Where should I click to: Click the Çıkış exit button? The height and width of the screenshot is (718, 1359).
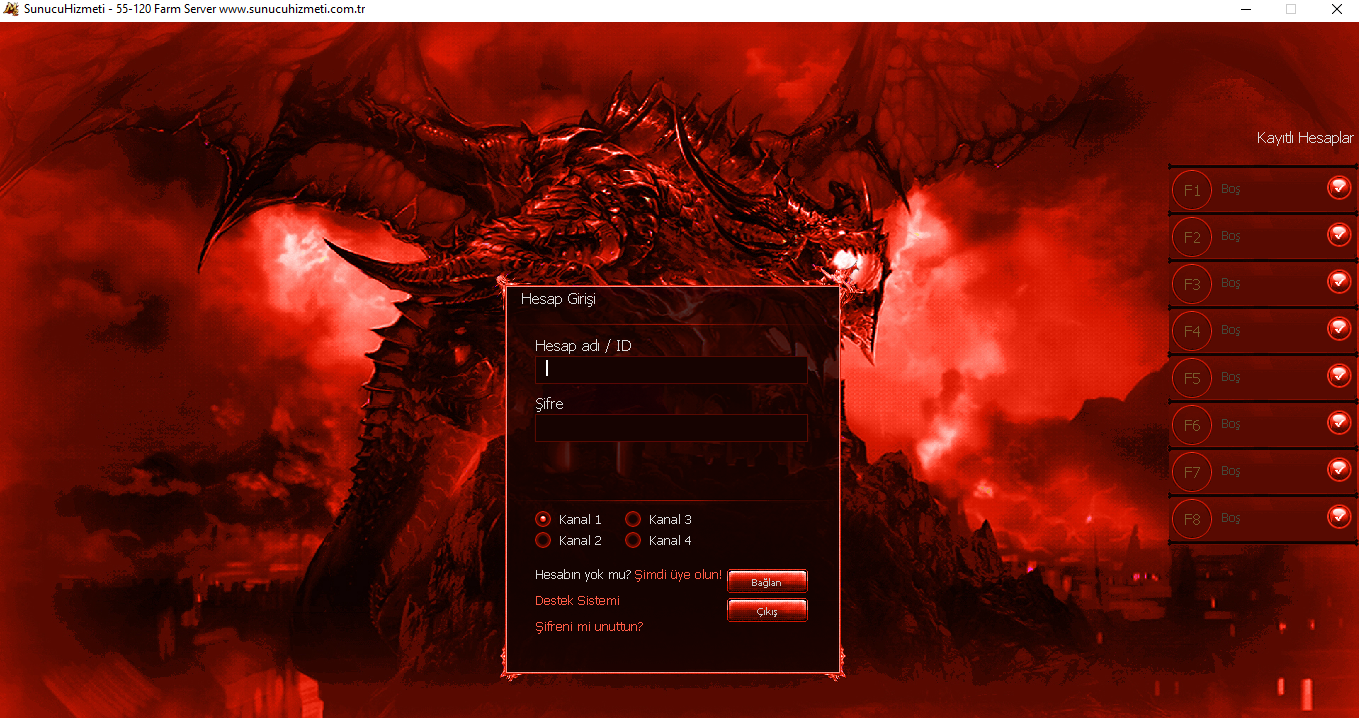[x=766, y=611]
